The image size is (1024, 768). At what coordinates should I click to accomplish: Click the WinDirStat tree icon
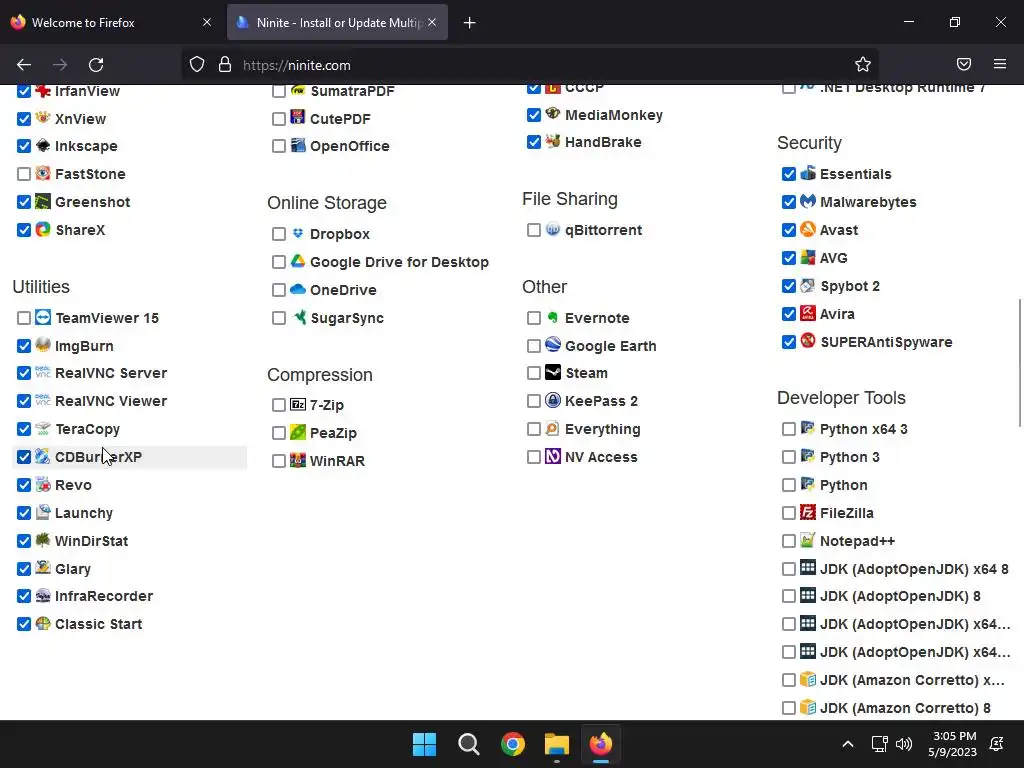tap(42, 541)
